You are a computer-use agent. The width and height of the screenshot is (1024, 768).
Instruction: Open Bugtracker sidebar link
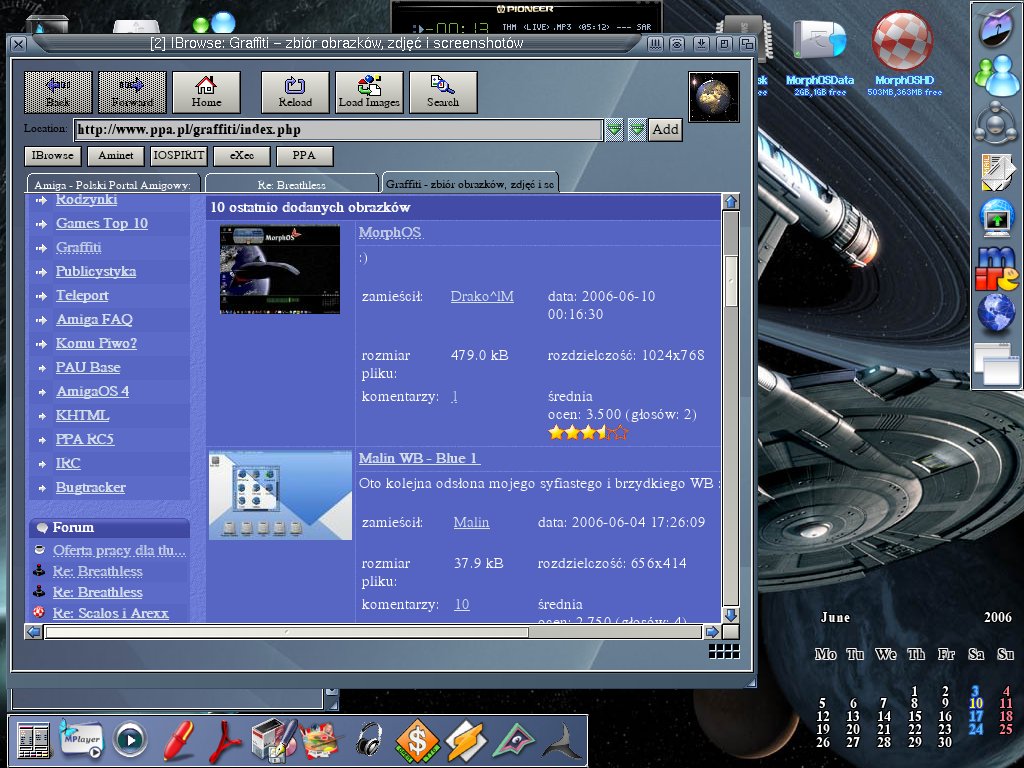(91, 487)
